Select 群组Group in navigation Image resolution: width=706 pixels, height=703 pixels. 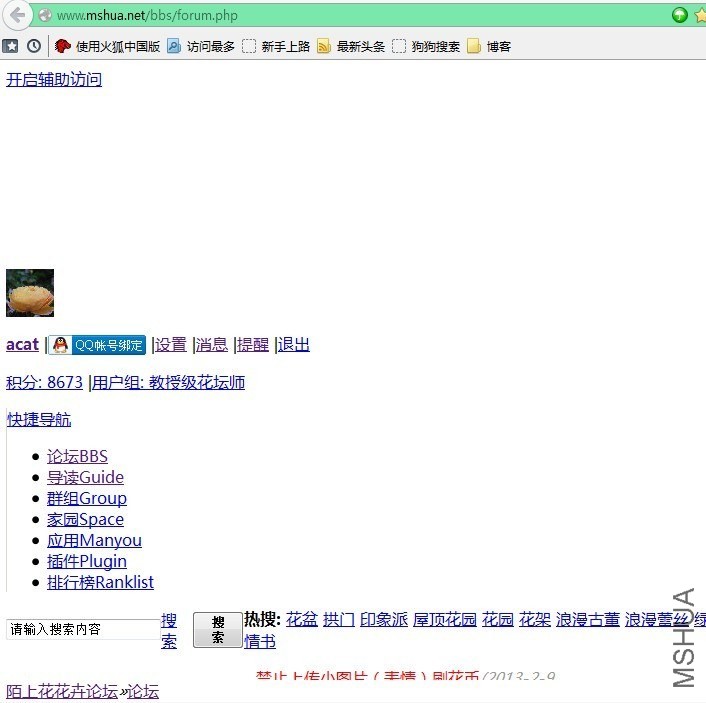87,499
